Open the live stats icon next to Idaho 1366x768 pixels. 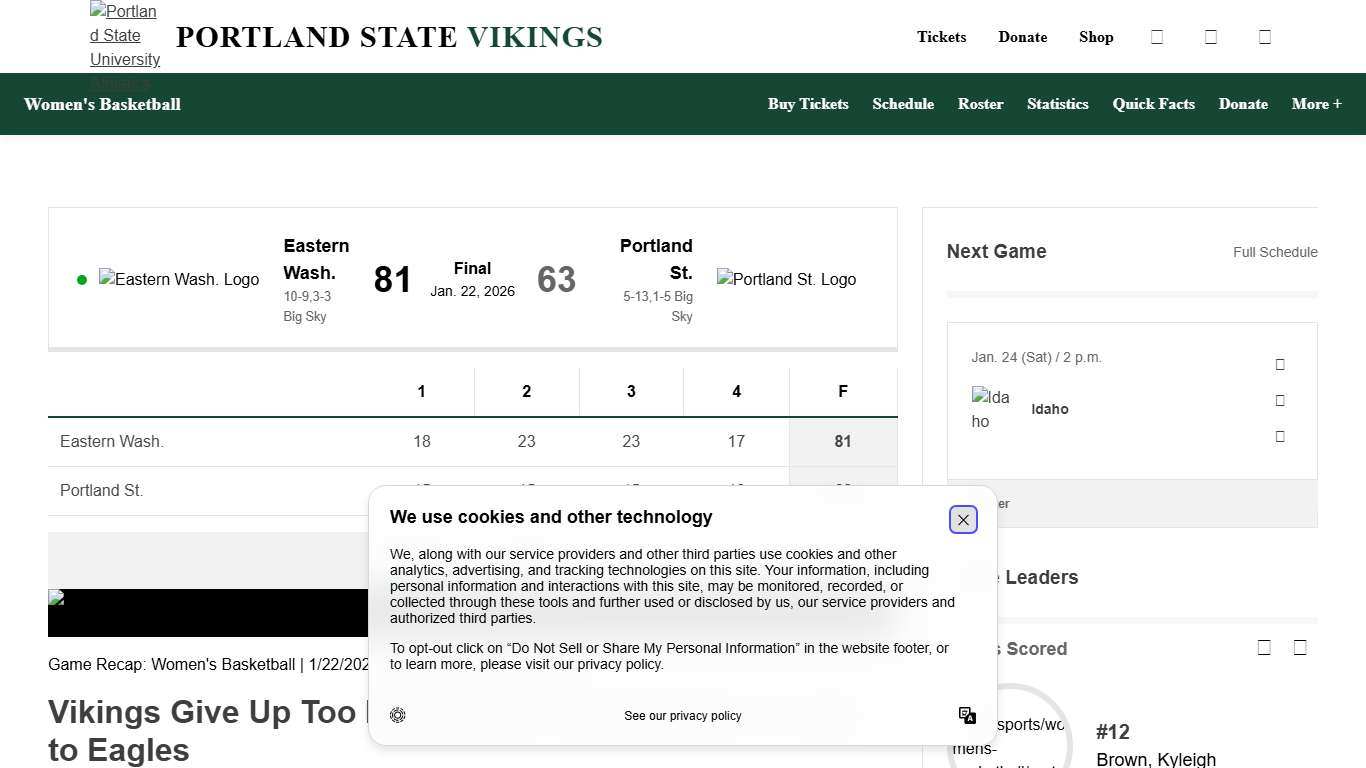coord(1280,400)
